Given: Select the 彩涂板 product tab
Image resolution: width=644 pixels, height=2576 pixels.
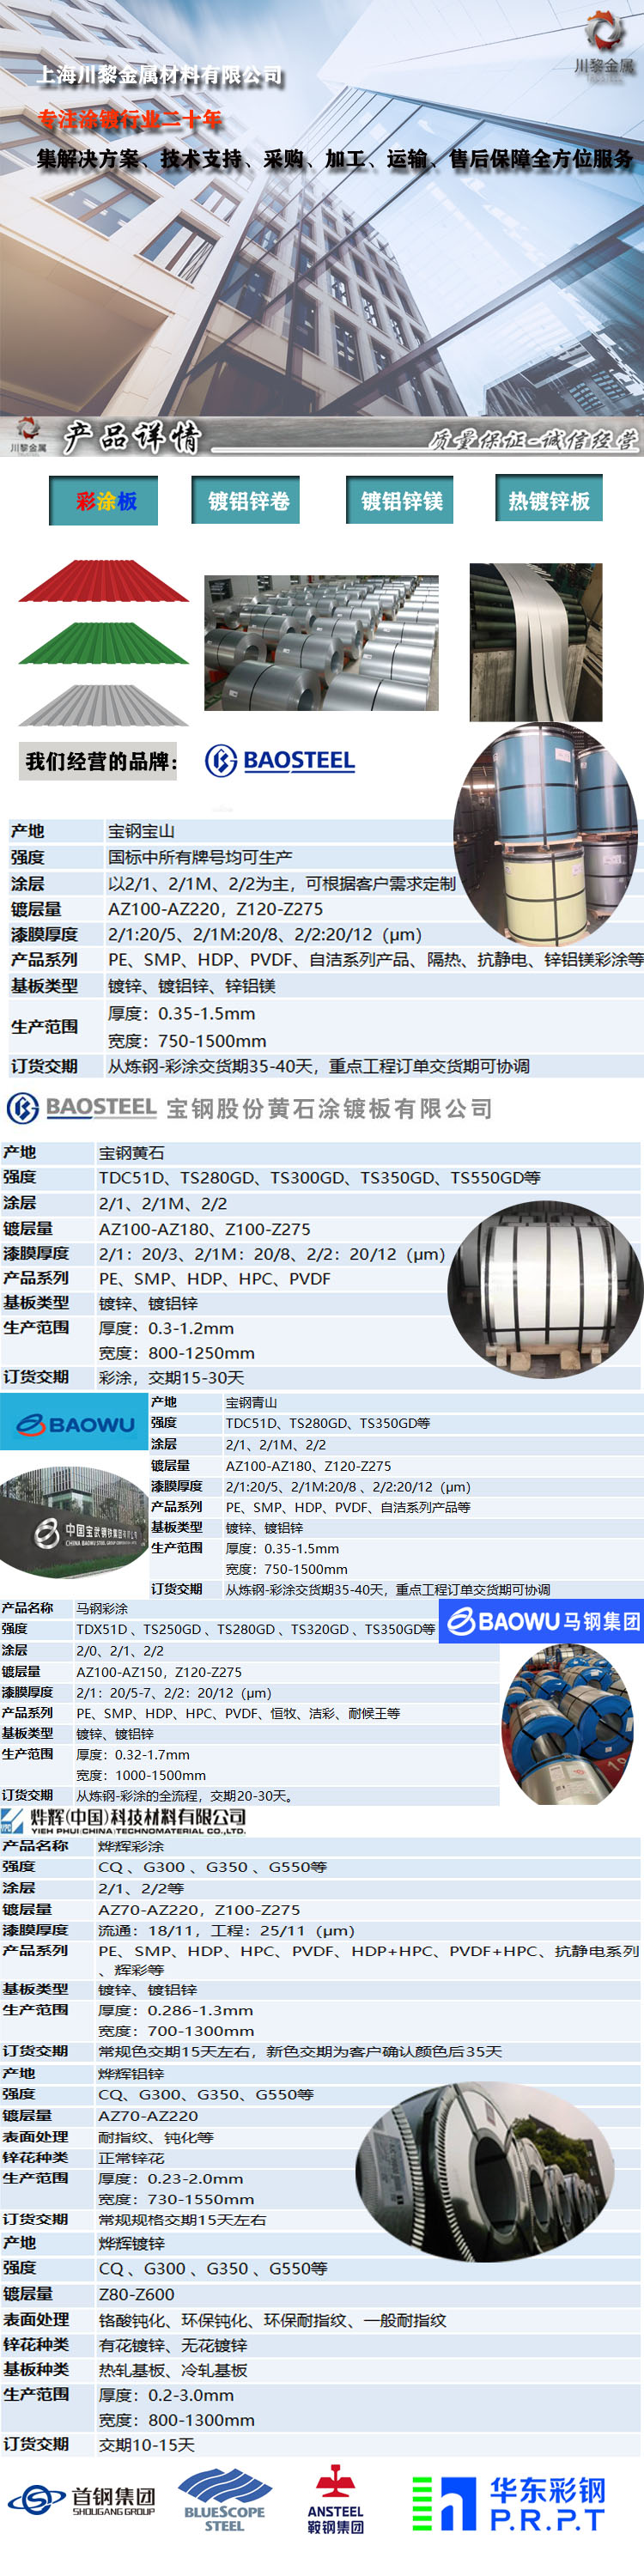Looking at the screenshot, I should coord(104,501).
